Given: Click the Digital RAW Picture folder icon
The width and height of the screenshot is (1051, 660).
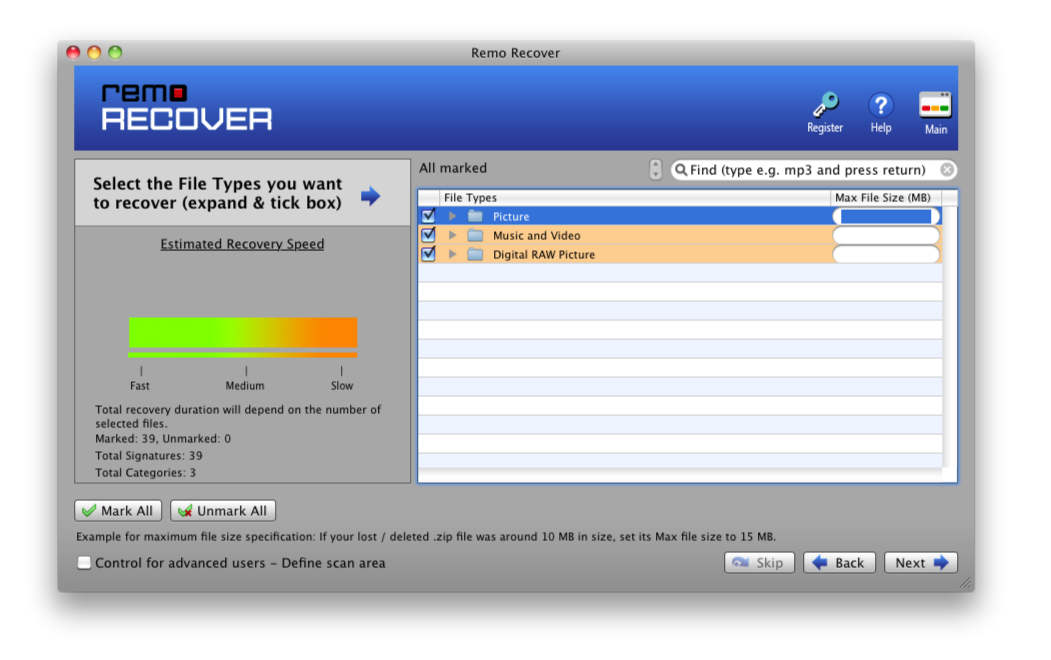Looking at the screenshot, I should (475, 255).
